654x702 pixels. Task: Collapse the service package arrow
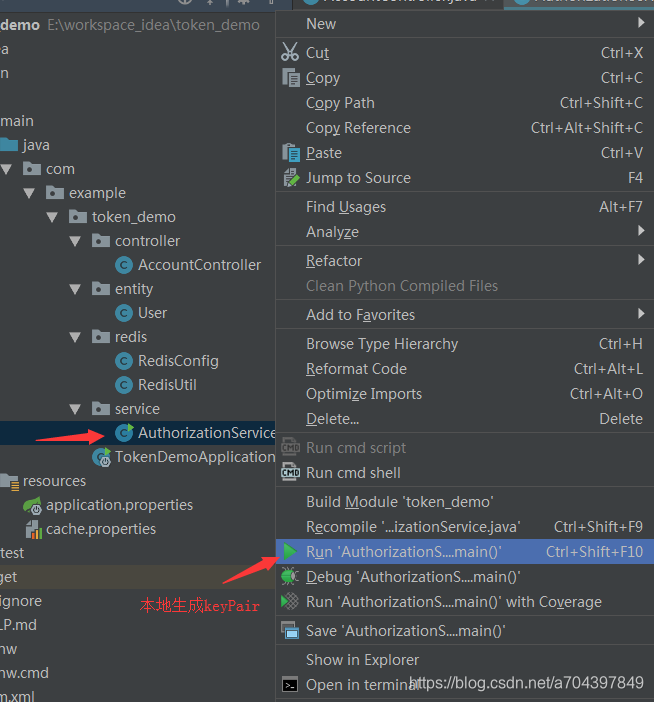76,409
